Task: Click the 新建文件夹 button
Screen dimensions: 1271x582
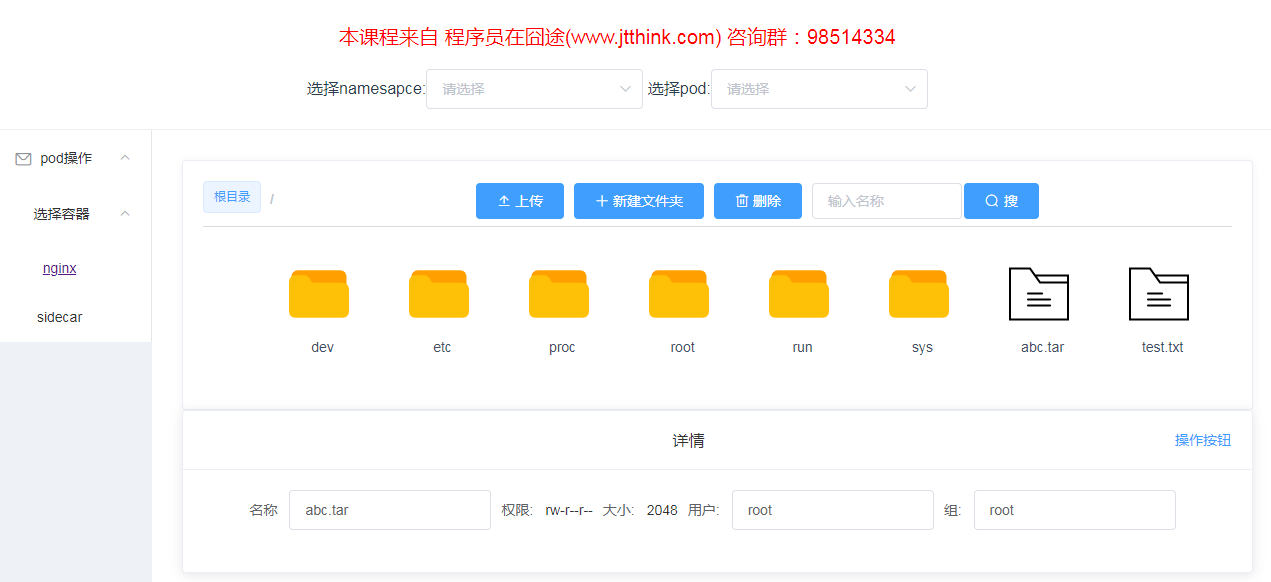Action: point(639,201)
